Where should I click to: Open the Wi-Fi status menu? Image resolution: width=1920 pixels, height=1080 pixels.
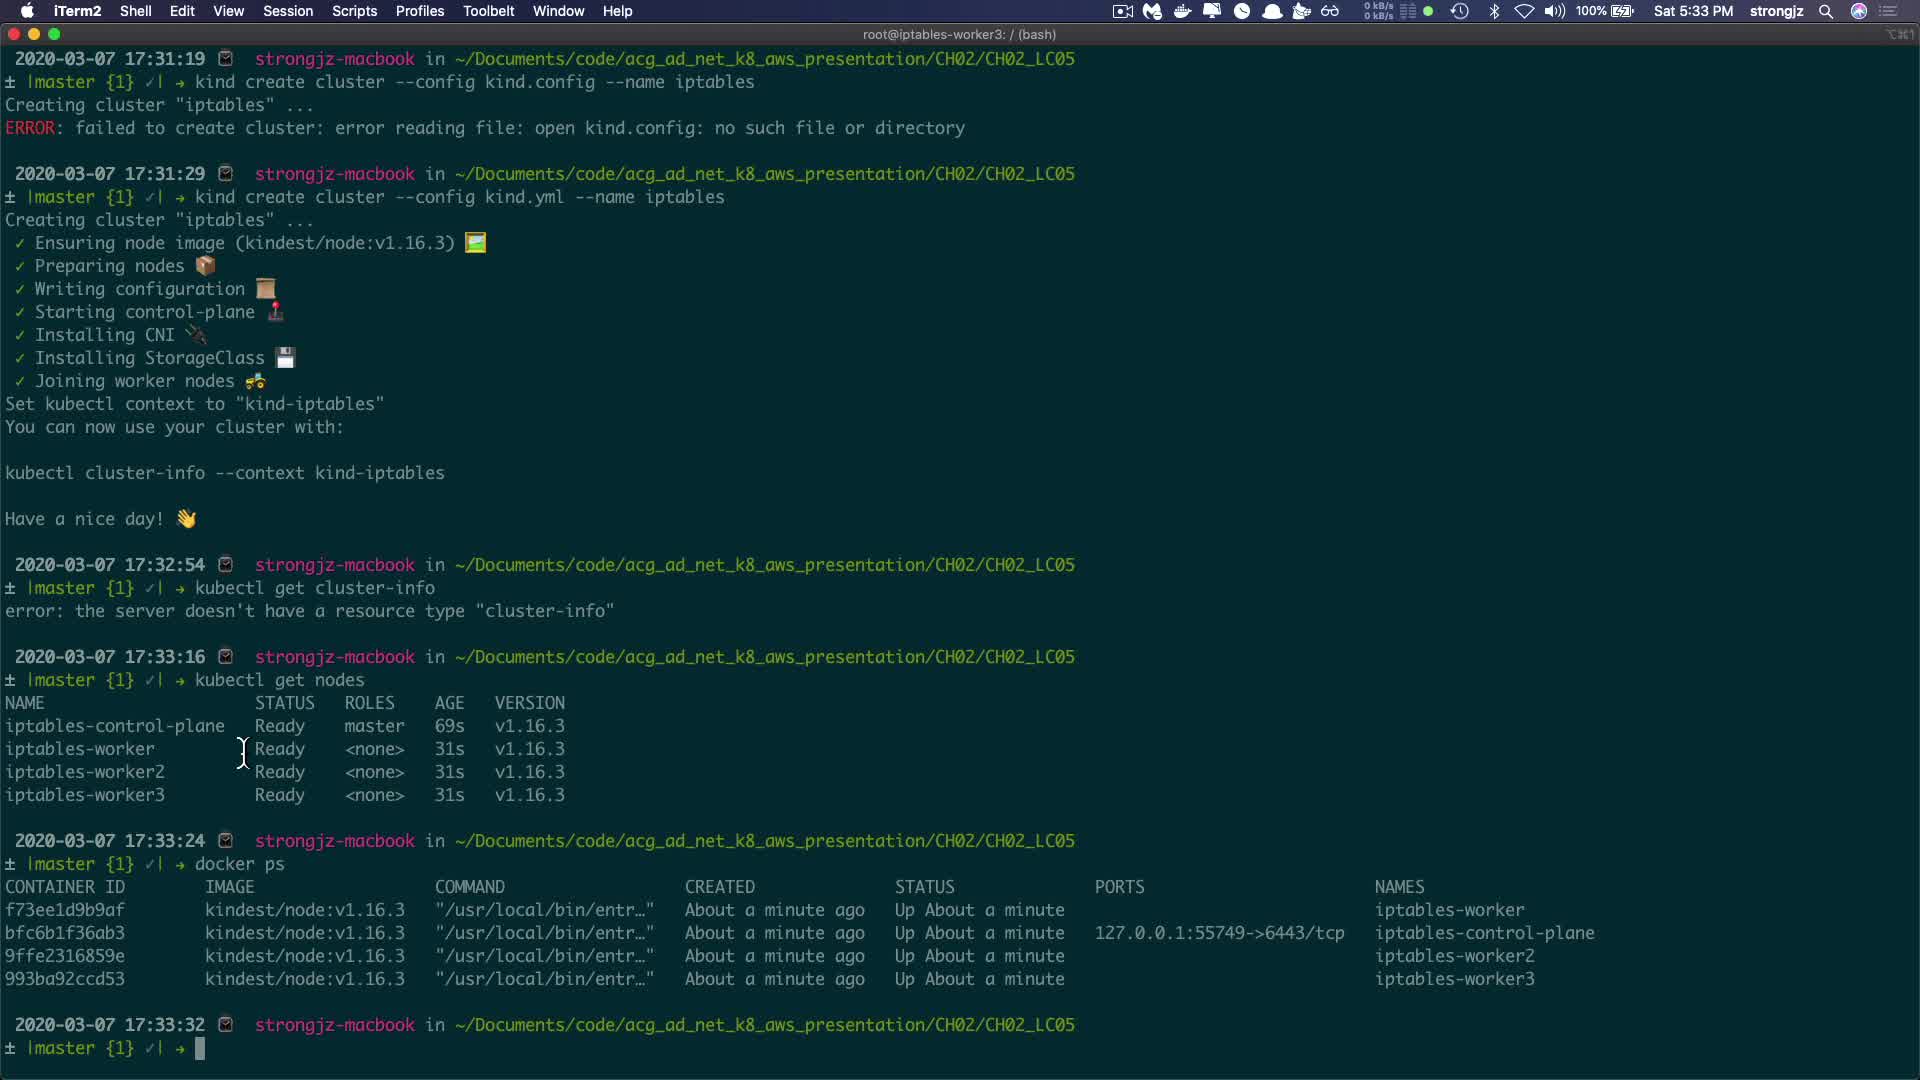(x=1524, y=11)
